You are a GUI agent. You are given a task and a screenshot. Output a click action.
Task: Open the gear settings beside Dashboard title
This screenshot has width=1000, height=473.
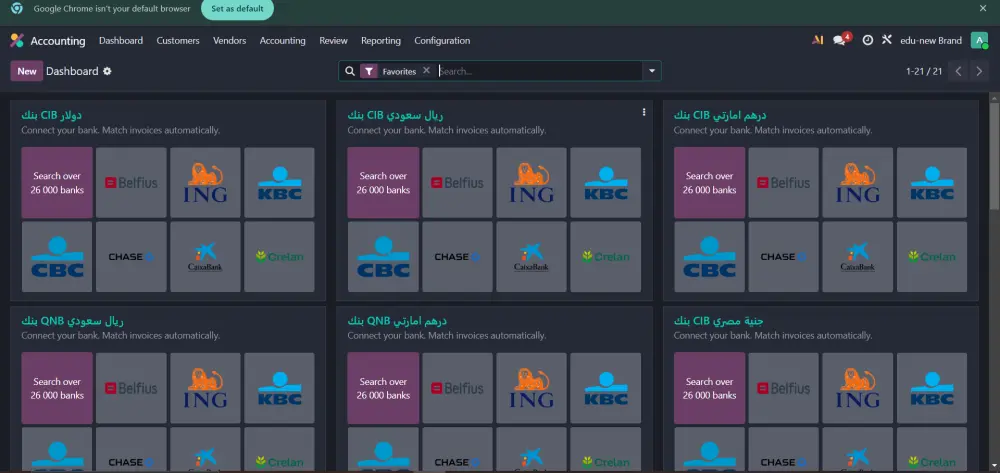[107, 71]
